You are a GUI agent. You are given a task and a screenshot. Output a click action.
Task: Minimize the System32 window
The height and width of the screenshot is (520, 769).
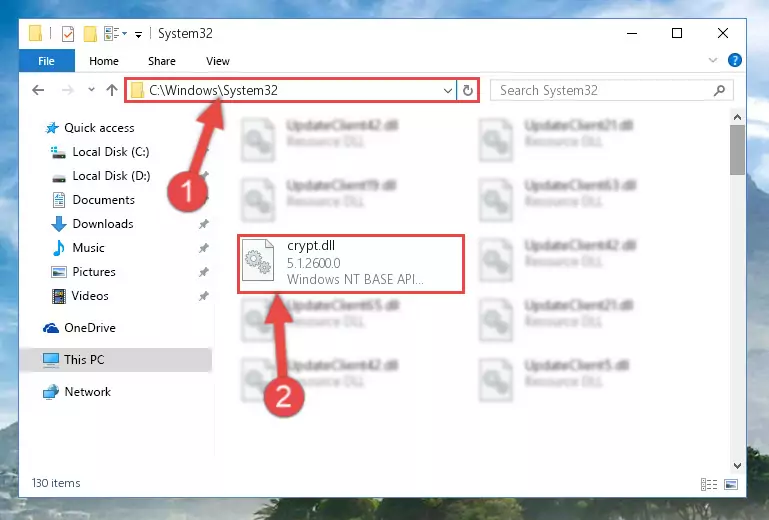tap(632, 33)
